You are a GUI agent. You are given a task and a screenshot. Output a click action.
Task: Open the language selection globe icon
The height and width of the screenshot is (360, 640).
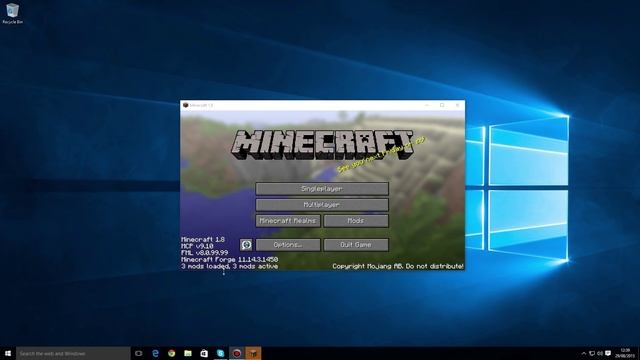246,245
